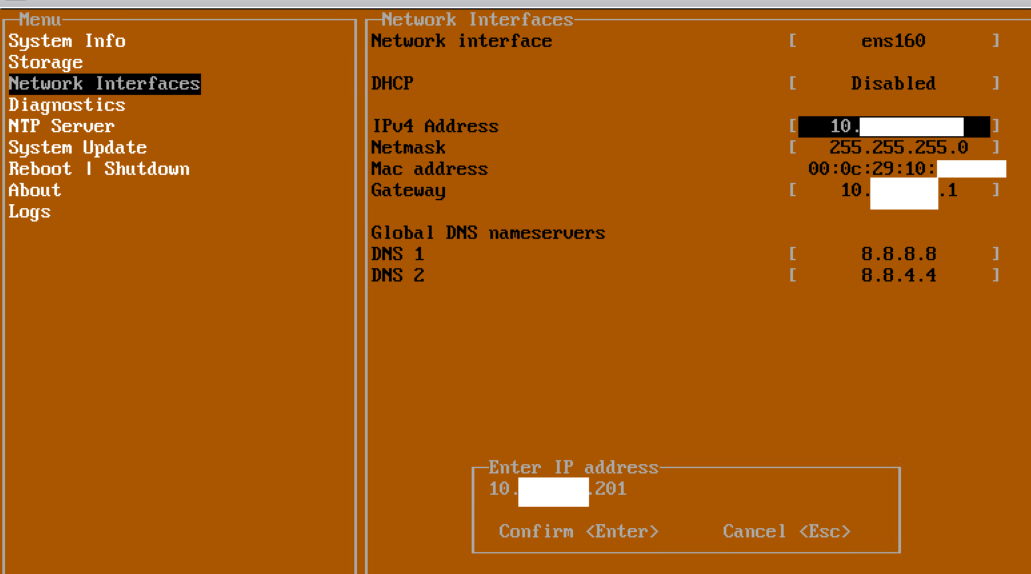
Task: Click Cancel <Esc> in the dialog
Action: click(786, 531)
